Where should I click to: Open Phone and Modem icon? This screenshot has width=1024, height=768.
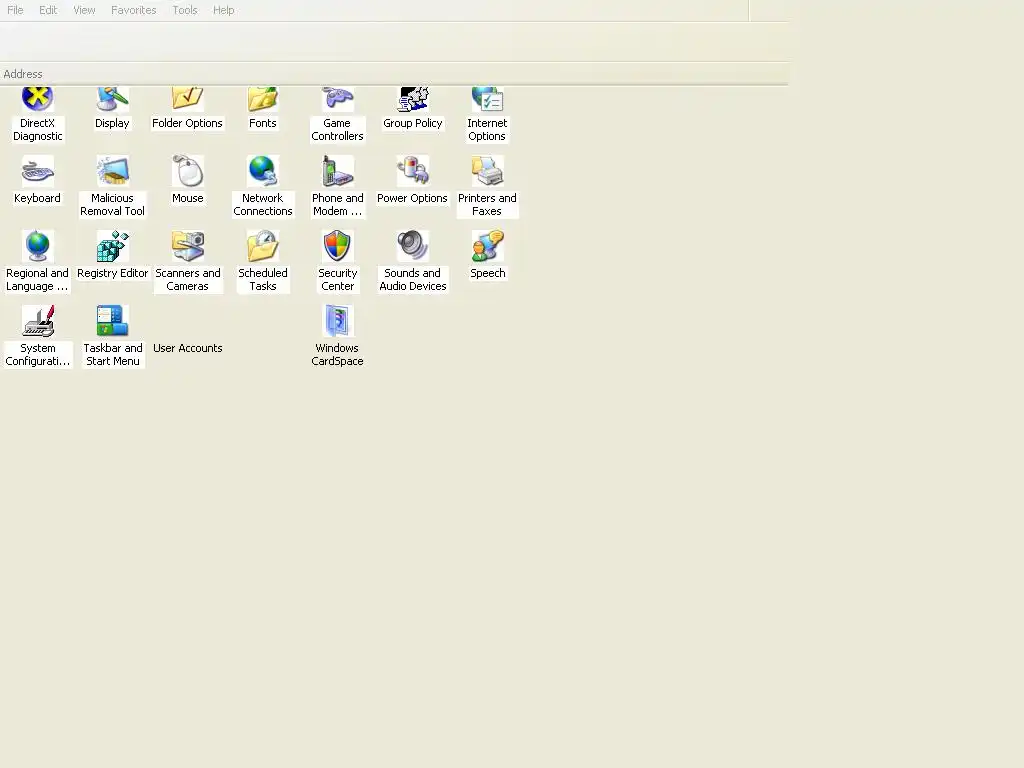click(x=337, y=171)
